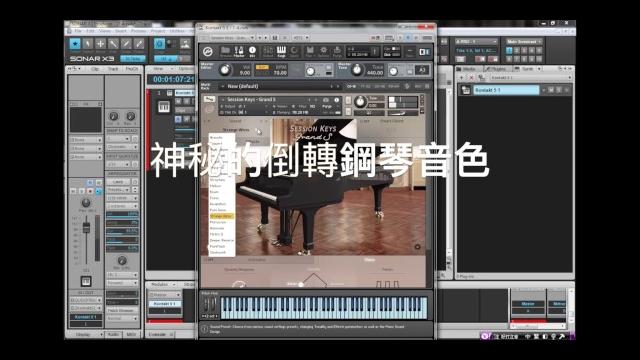Click the Master Editor volume knob
Image resolution: width=640 pixels, height=360 pixels.
[224, 70]
